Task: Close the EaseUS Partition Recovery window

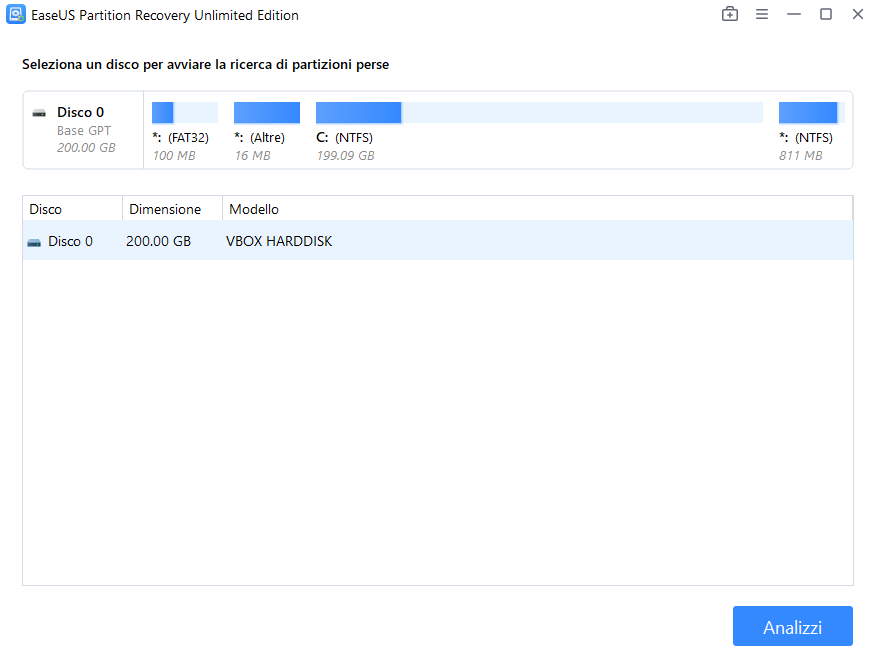Action: (x=858, y=14)
